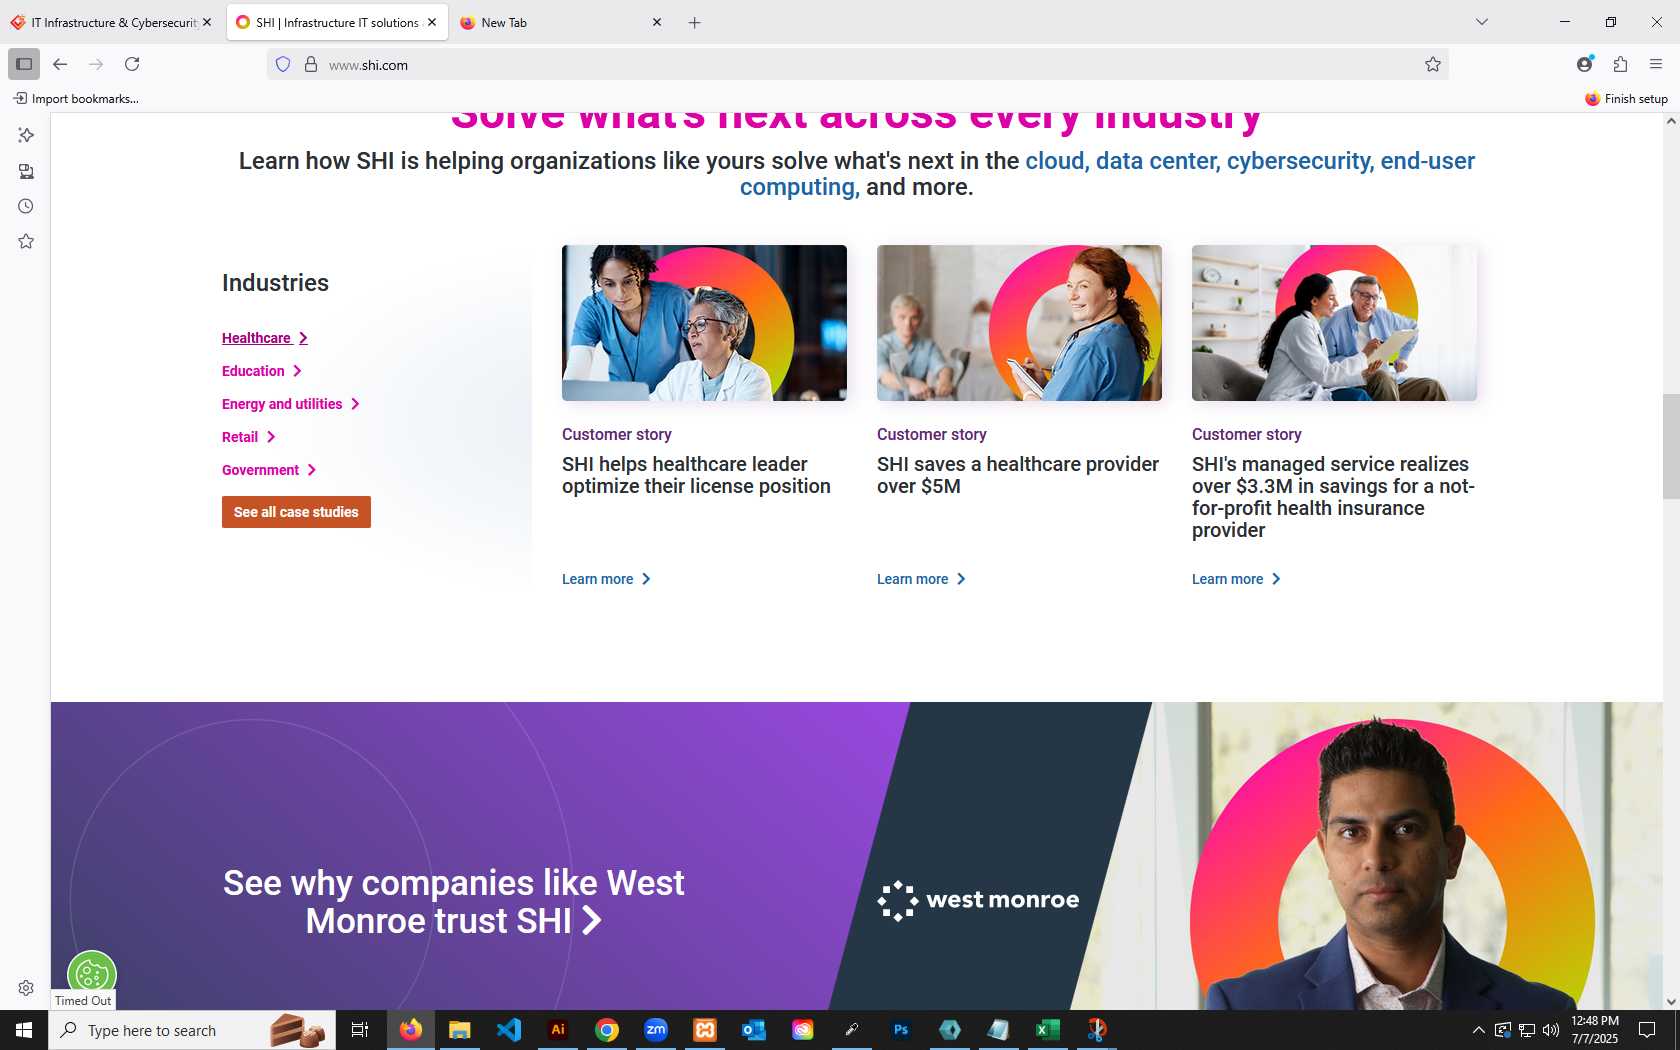Open Task View on taskbar
This screenshot has height=1050, width=1680.
(x=360, y=1030)
